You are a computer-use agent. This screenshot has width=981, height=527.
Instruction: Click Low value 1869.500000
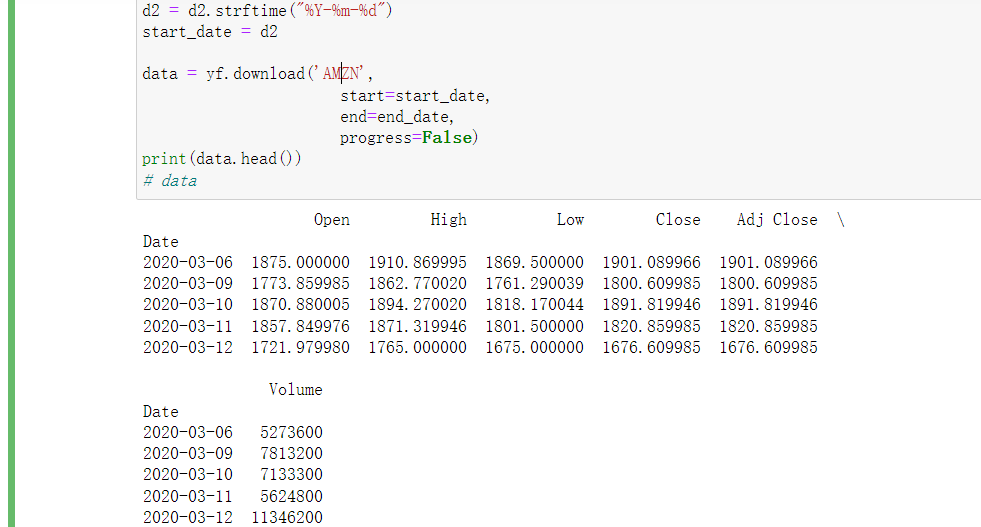point(534,262)
